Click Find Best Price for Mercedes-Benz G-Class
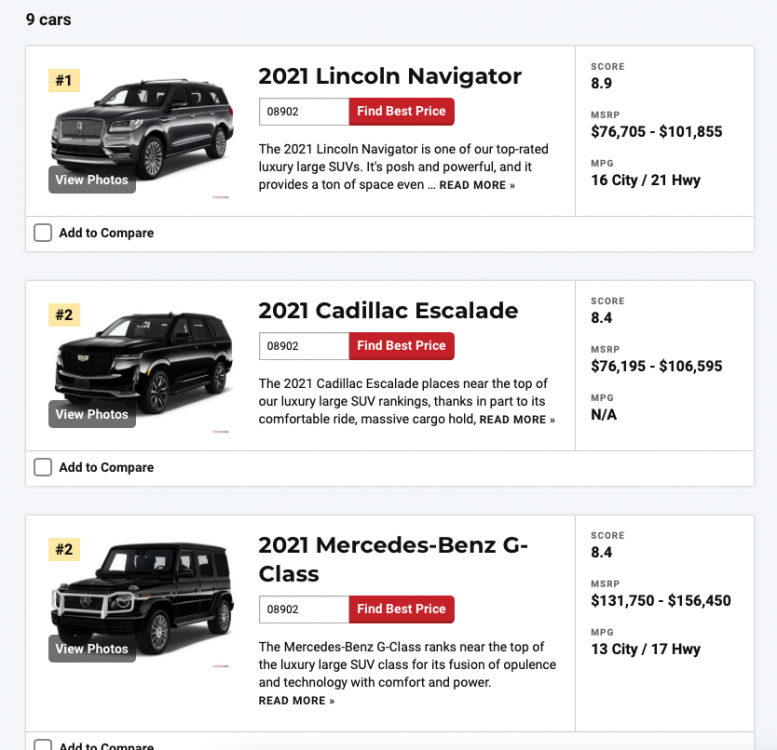Screen dimensions: 777x750 (x=401, y=609)
